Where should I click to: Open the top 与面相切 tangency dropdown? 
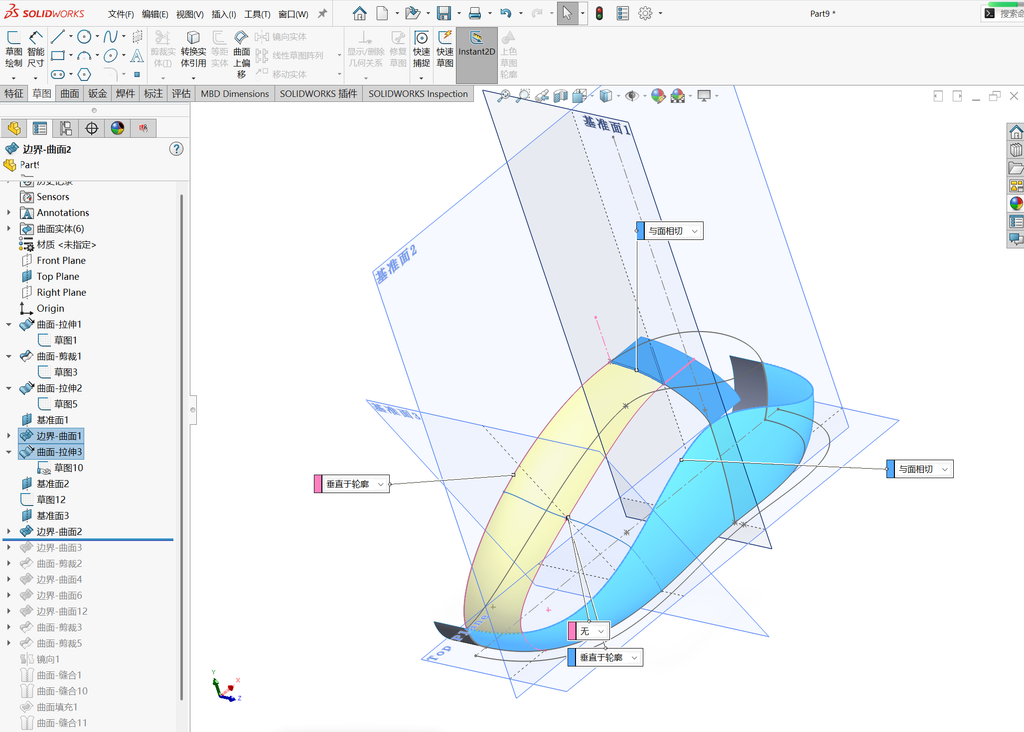pyautogui.click(x=694, y=231)
